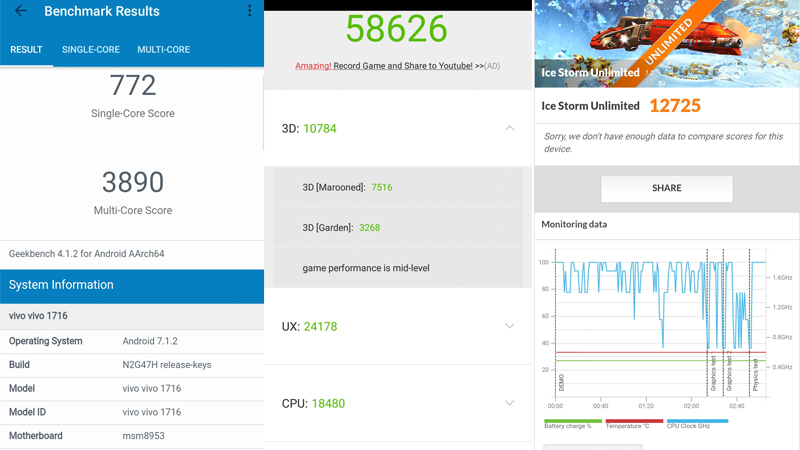Select the Geekbench 4.1.2 for Android AArch64 line
Screen dimensions: 800x450
click(x=86, y=254)
